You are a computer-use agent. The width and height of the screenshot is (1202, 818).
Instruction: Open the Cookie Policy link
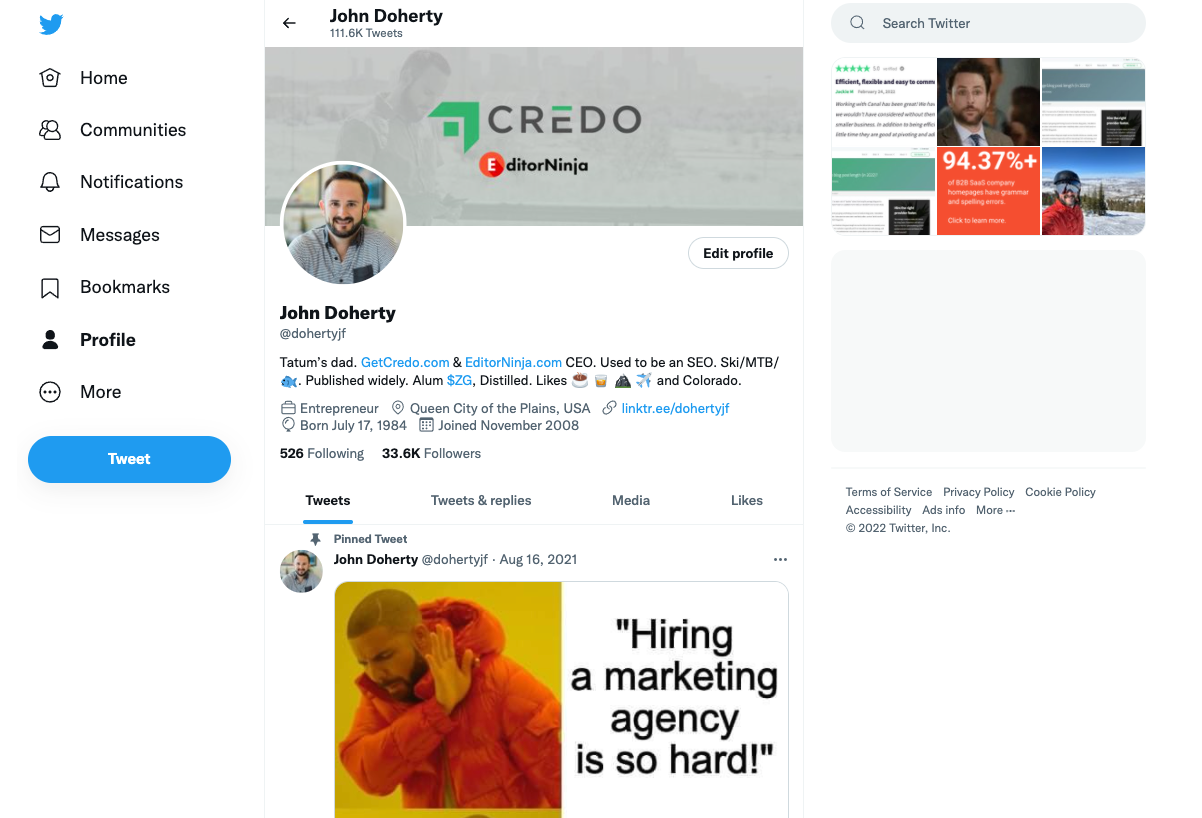(x=1060, y=492)
